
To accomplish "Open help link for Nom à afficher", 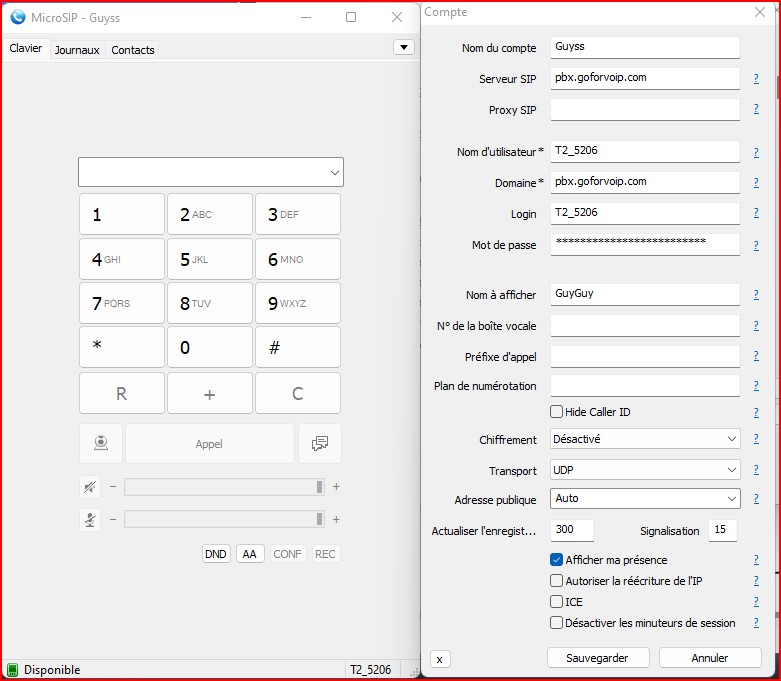I will pos(756,295).
